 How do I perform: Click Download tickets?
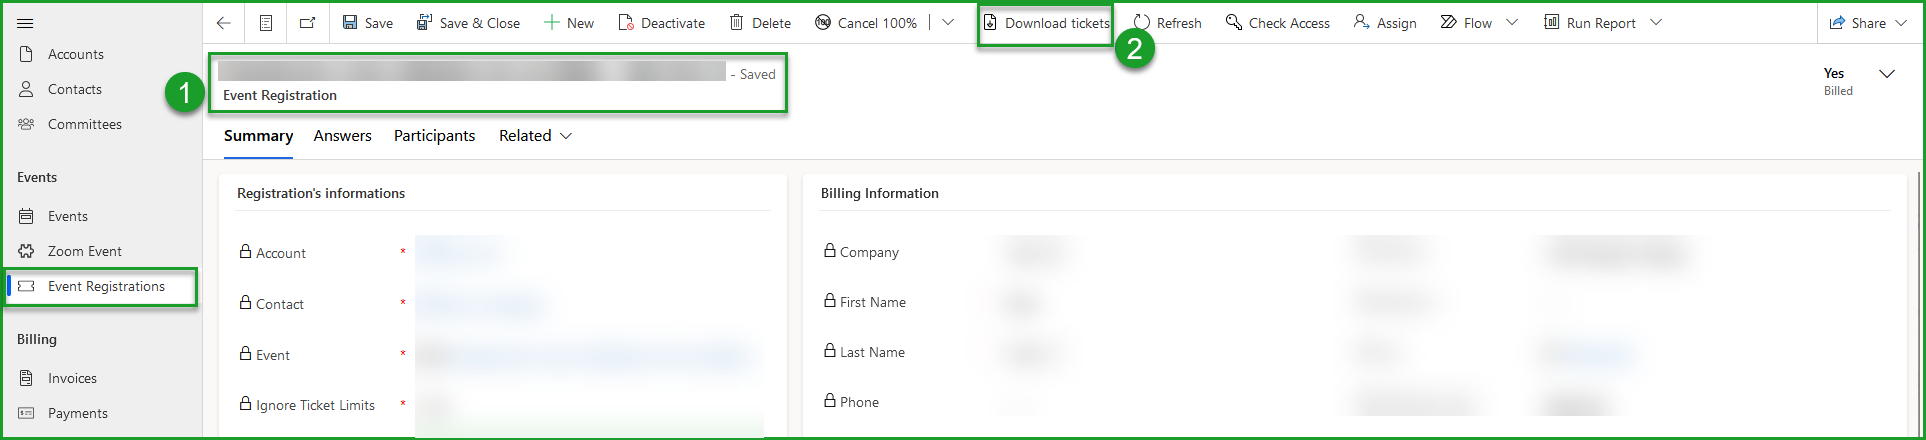click(x=1046, y=23)
